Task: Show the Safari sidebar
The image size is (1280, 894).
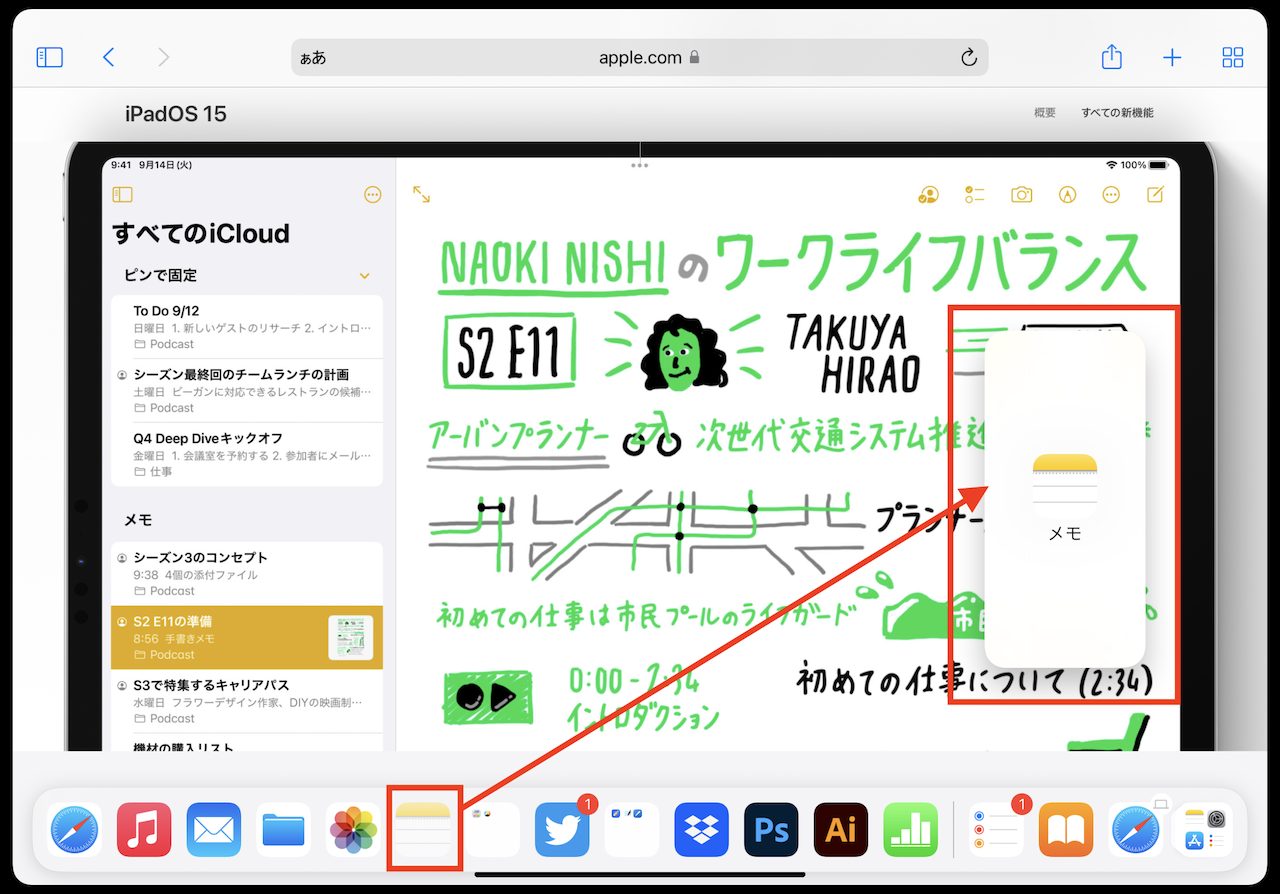Action: [x=49, y=57]
